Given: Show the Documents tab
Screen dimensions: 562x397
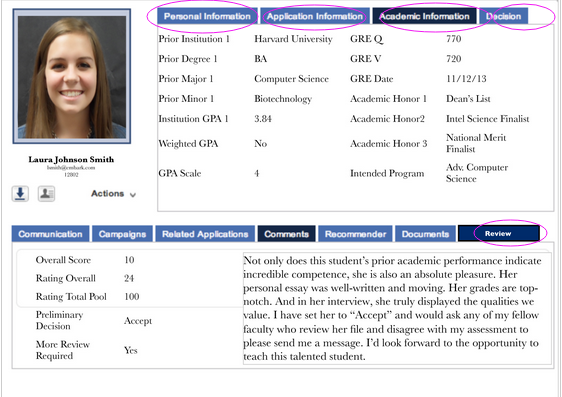Looking at the screenshot, I should (425, 234).
